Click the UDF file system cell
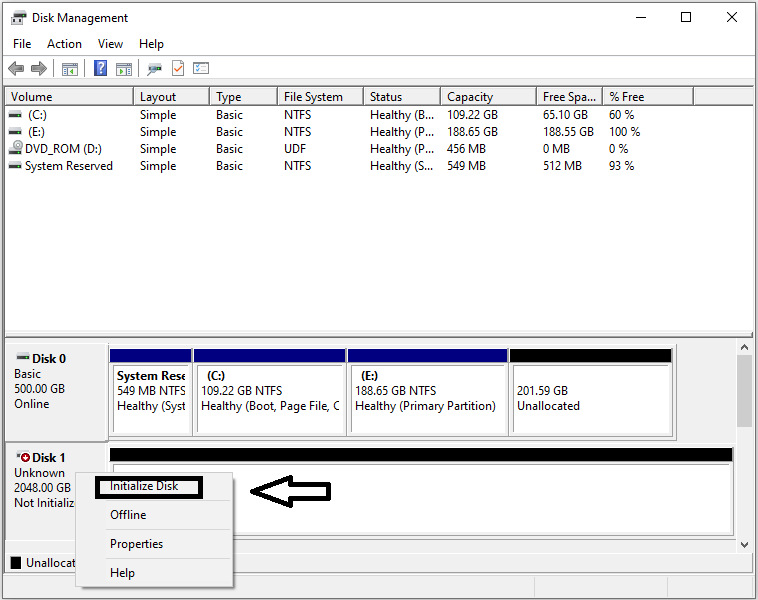This screenshot has width=758, height=600. point(295,149)
